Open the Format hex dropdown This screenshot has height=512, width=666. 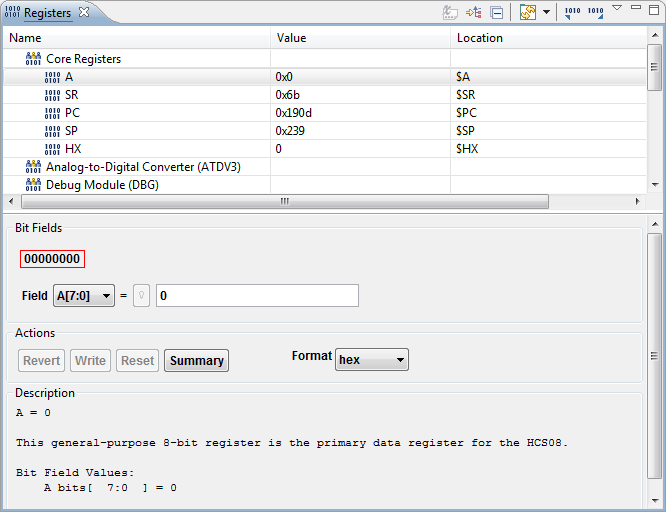pyautogui.click(x=372, y=360)
